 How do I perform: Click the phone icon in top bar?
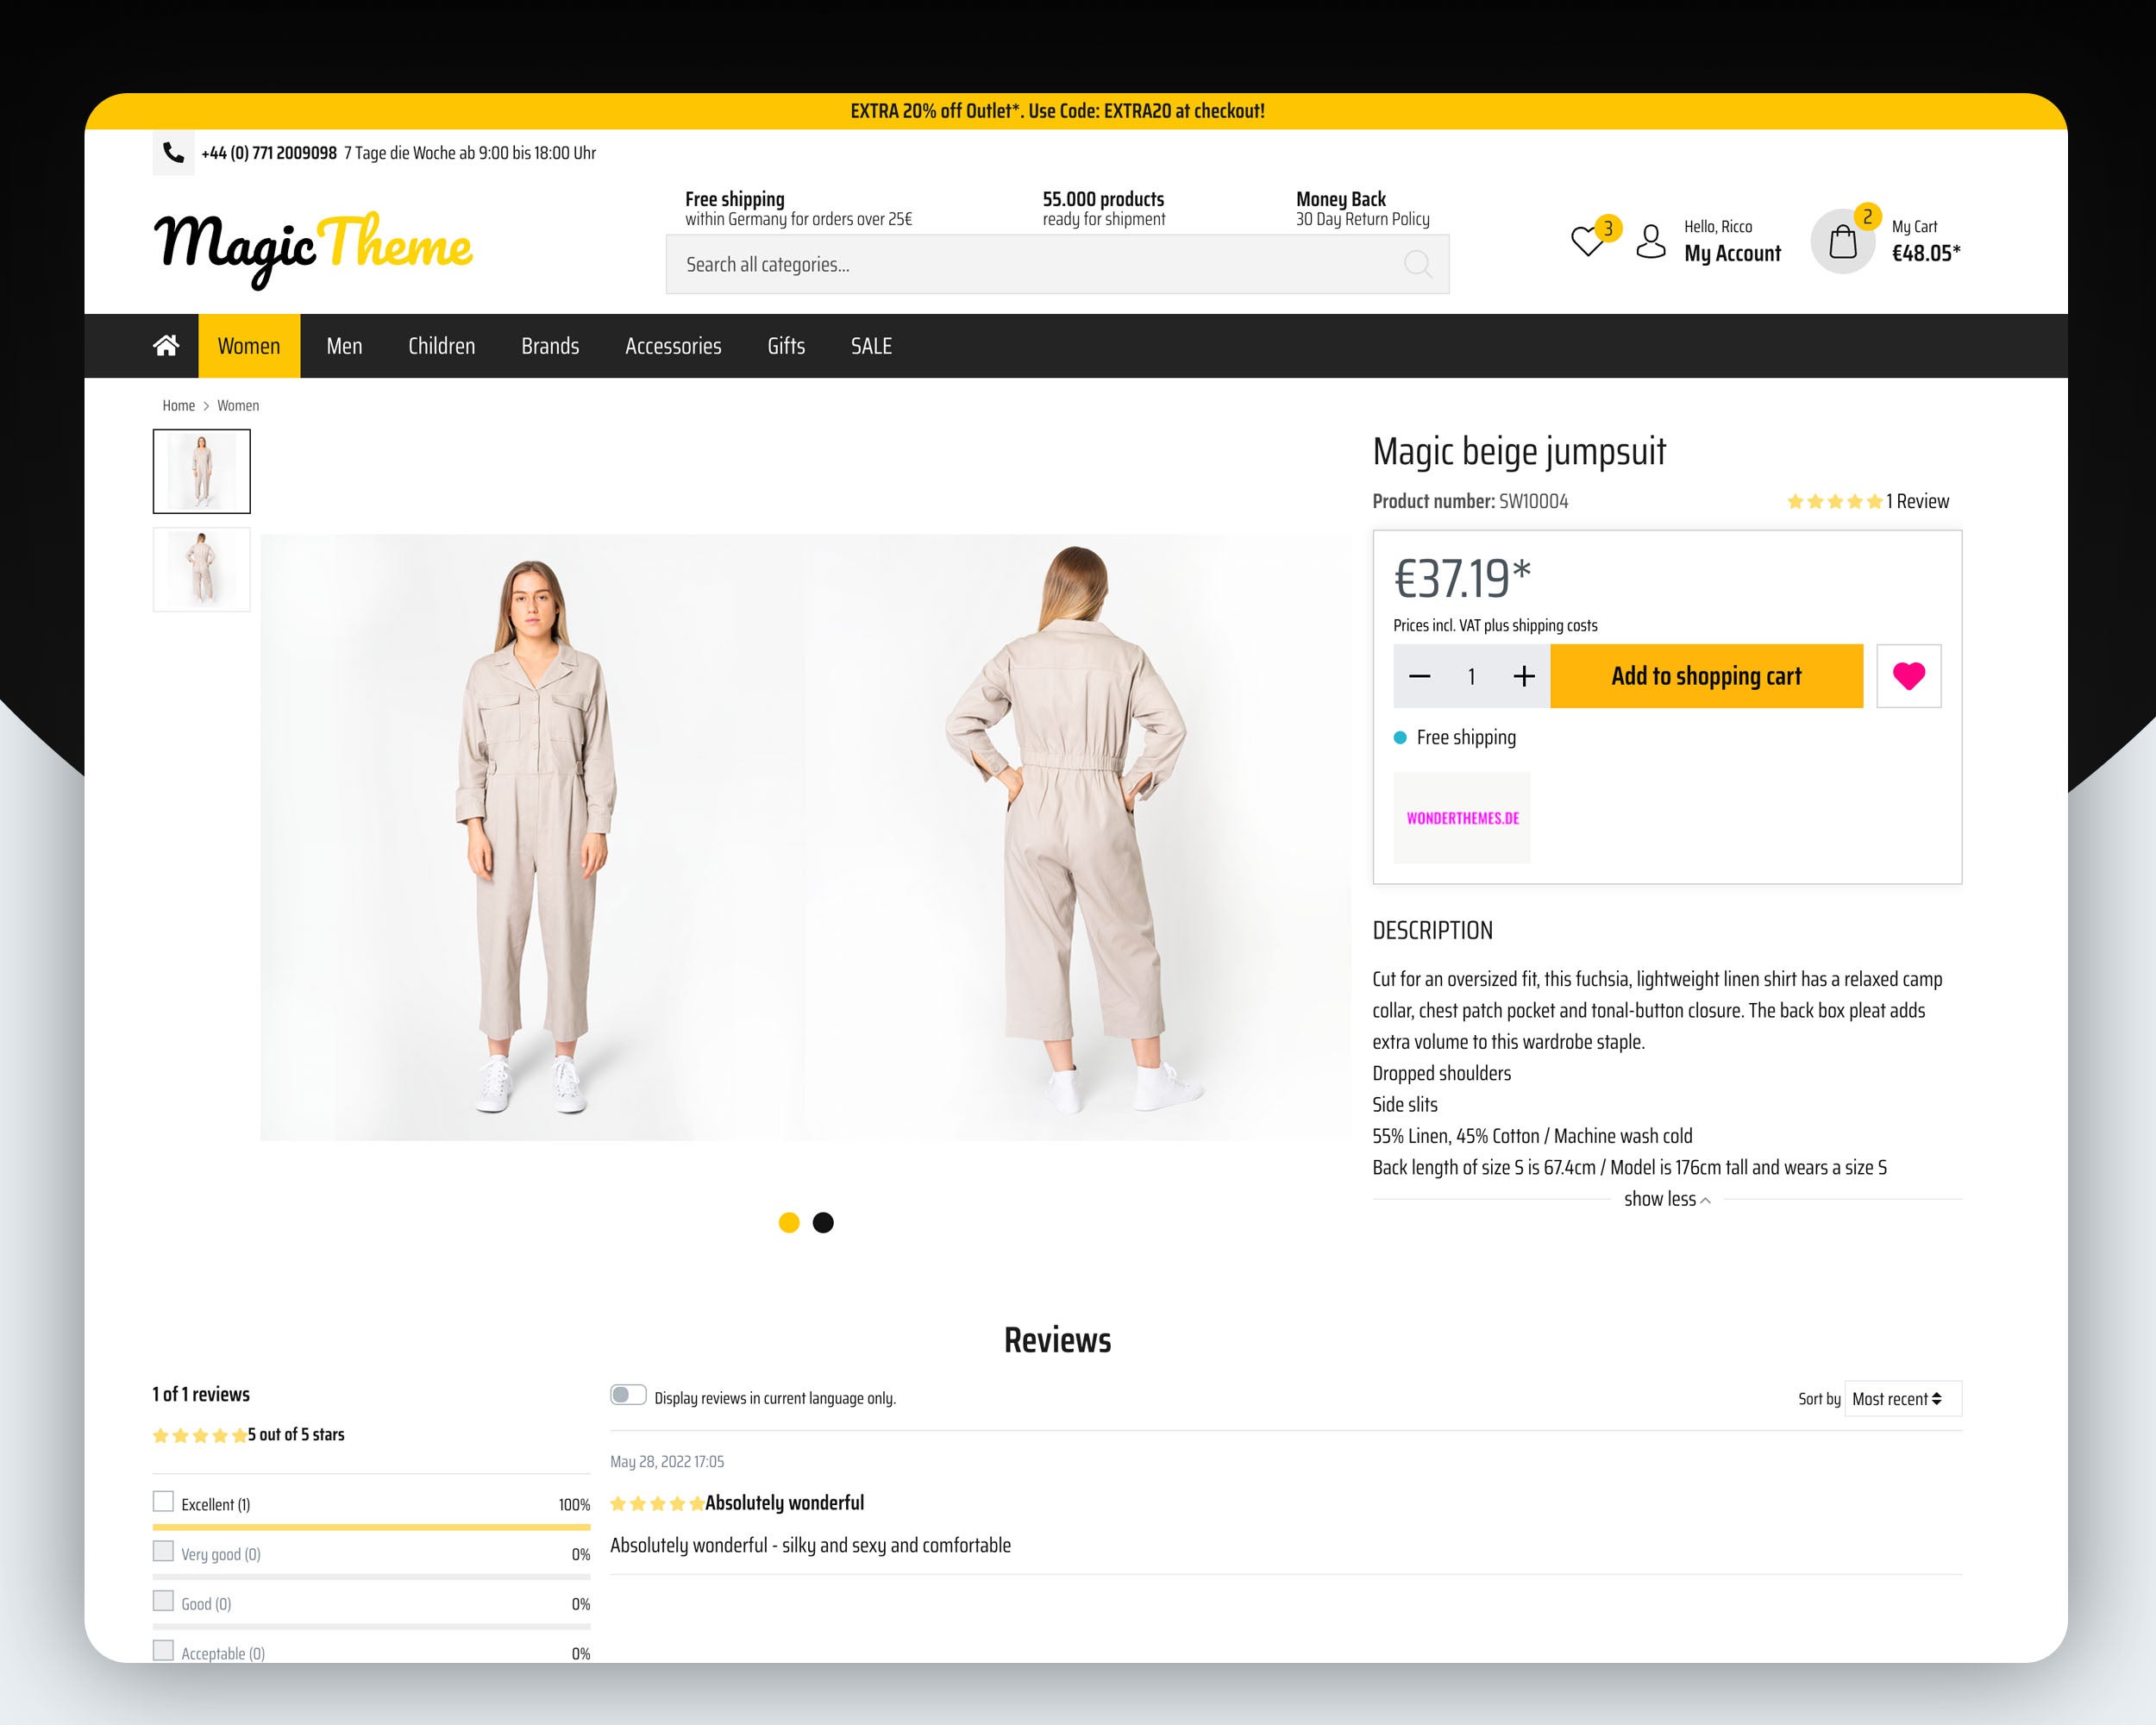[x=173, y=153]
